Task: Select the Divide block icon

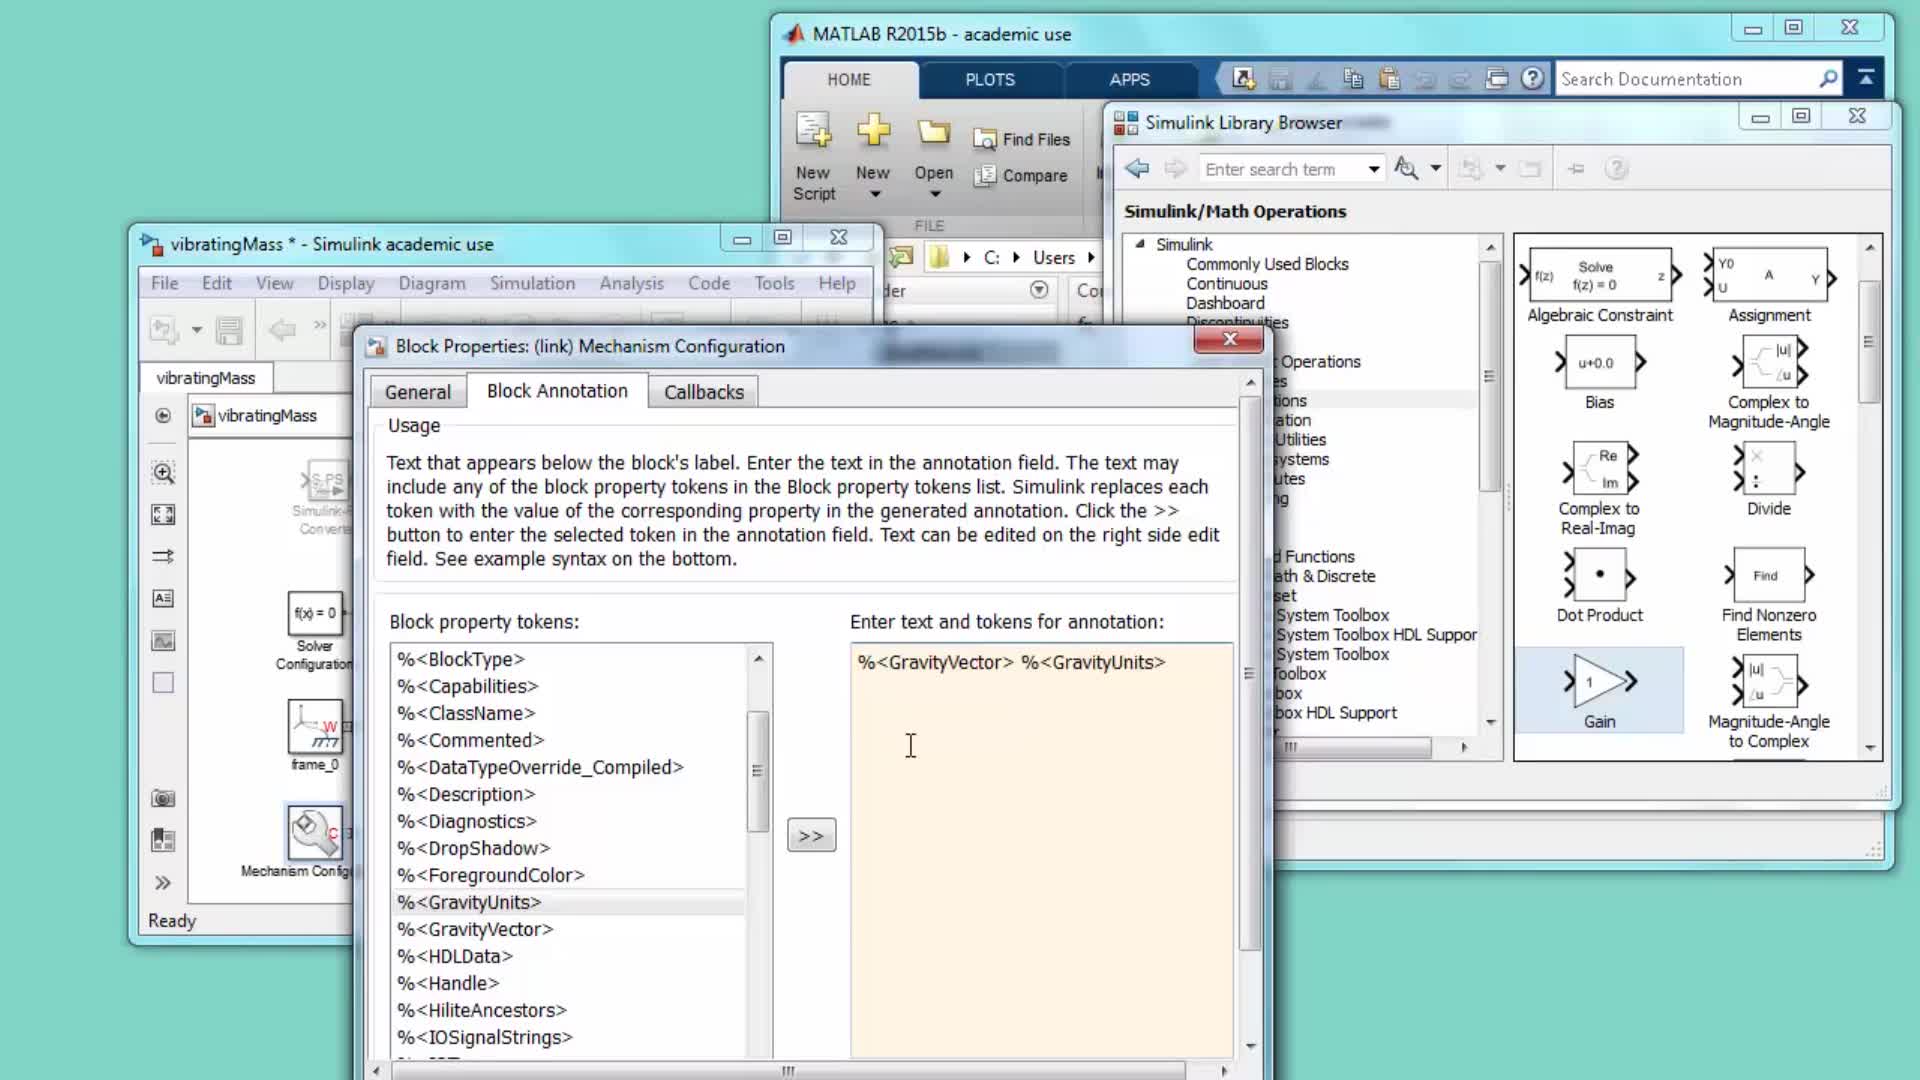Action: (1768, 468)
